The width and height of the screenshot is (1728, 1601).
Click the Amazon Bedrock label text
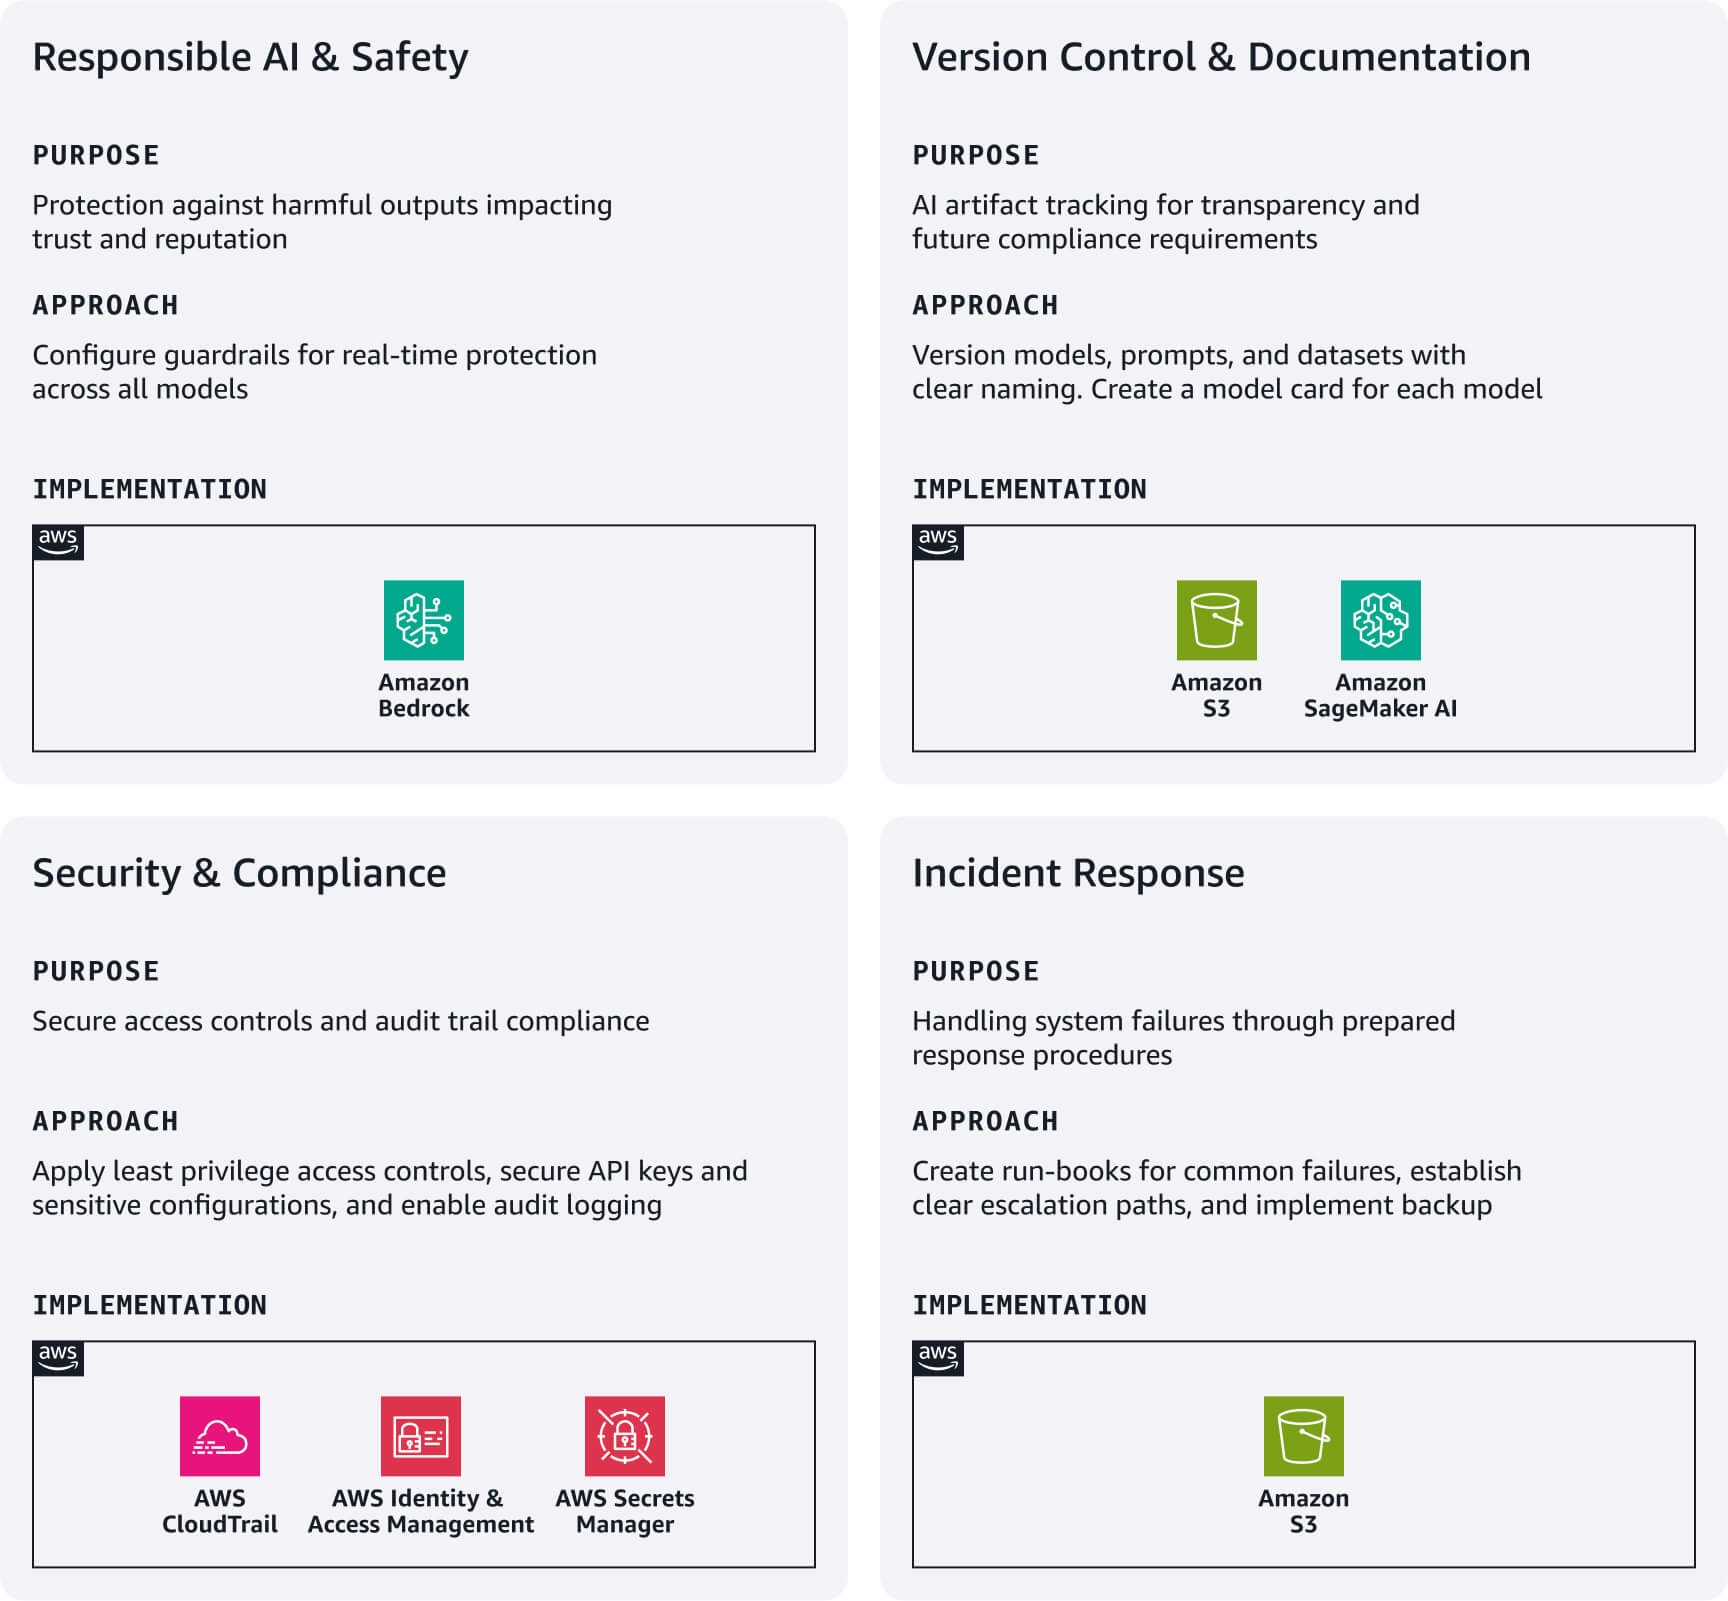click(x=423, y=695)
